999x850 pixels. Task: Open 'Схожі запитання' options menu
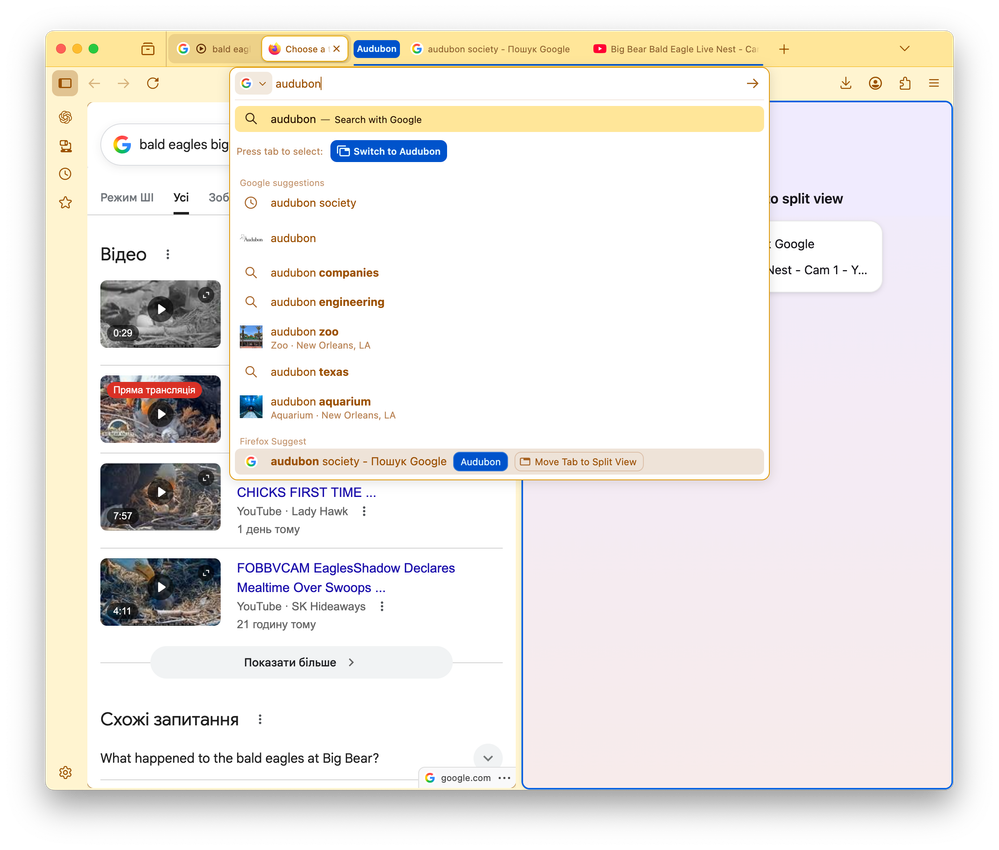click(260, 719)
